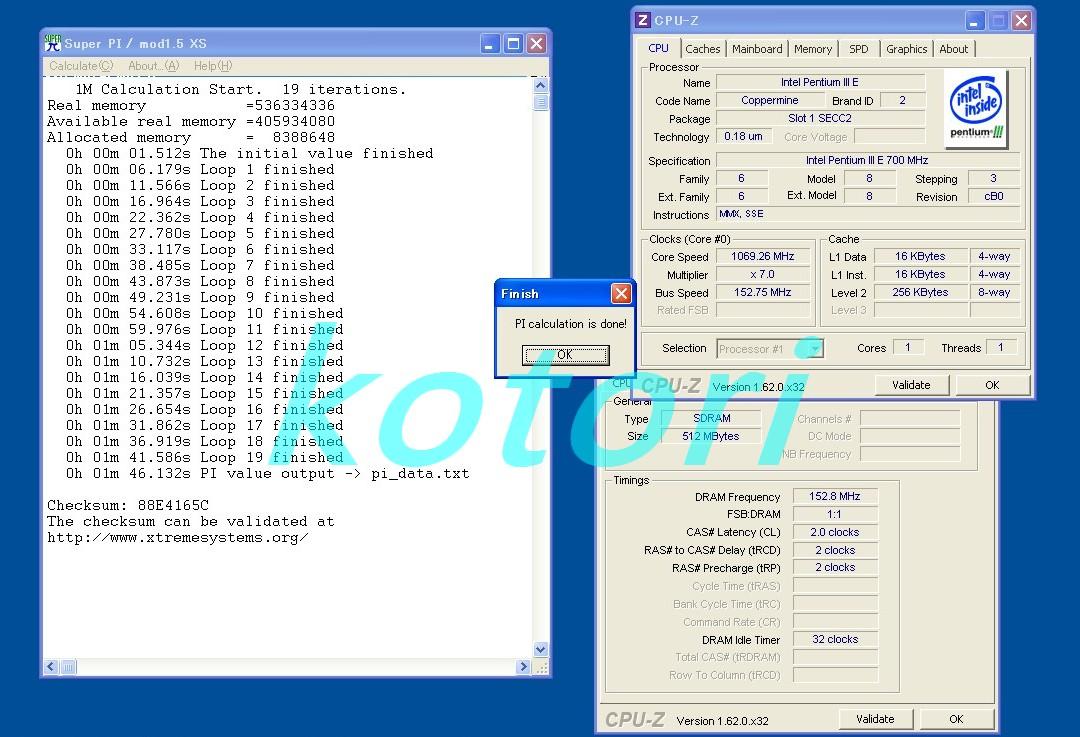Click the Specification Intel Pentium III E 700 MHz
This screenshot has height=737, width=1080.
coord(868,160)
